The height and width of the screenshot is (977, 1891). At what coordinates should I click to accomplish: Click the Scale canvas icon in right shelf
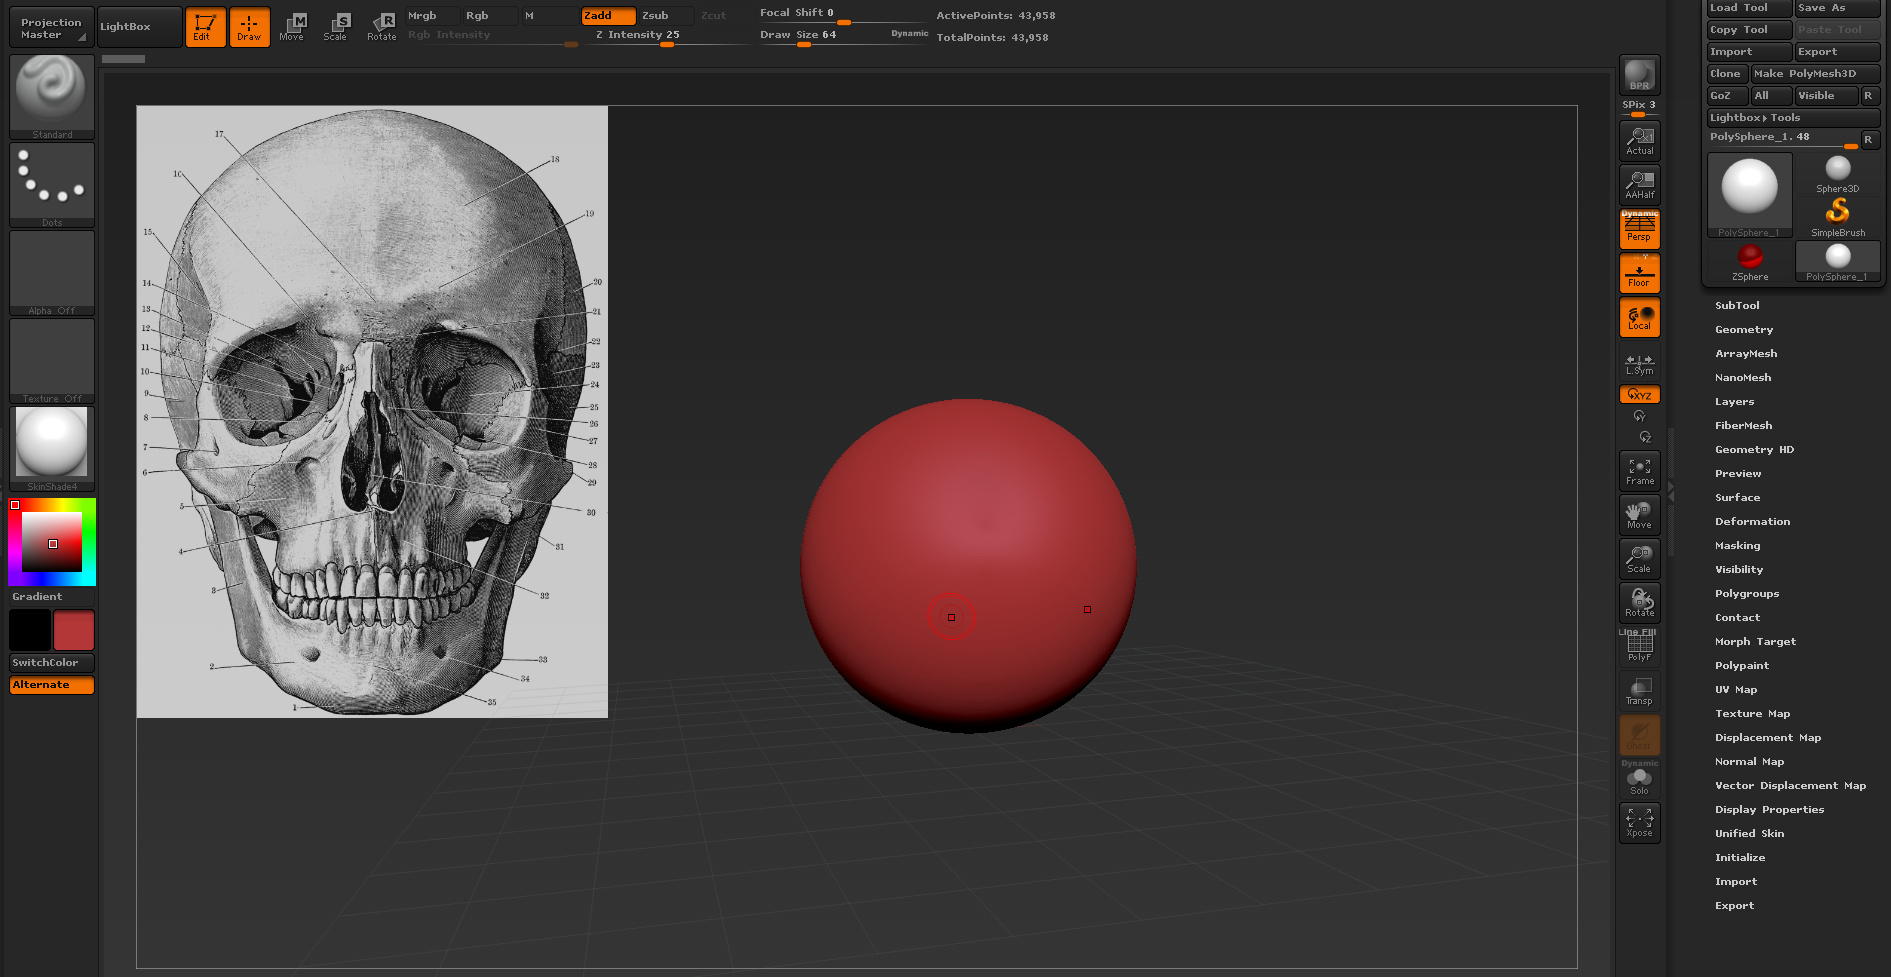[x=1640, y=559]
